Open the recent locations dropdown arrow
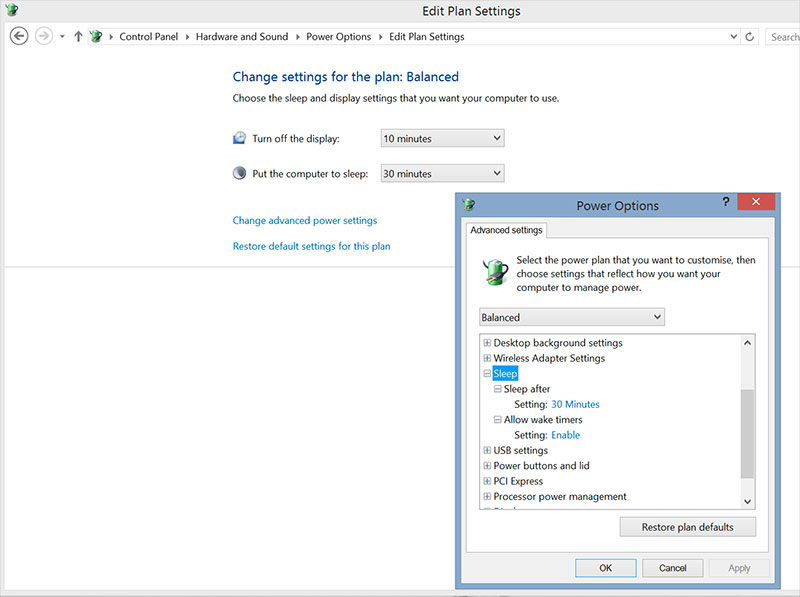Screen dimensions: 800x597 click(62, 37)
